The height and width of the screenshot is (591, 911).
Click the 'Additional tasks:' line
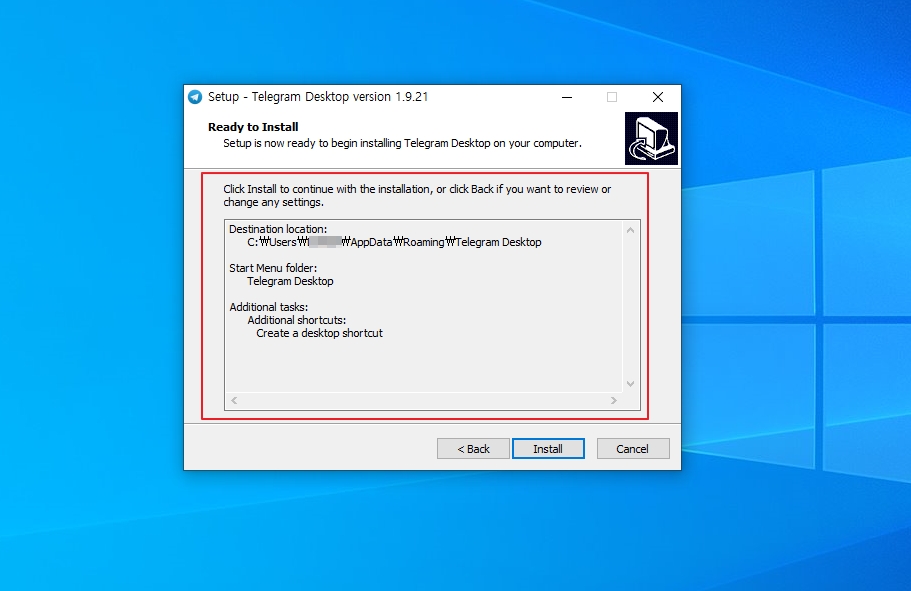pos(268,307)
